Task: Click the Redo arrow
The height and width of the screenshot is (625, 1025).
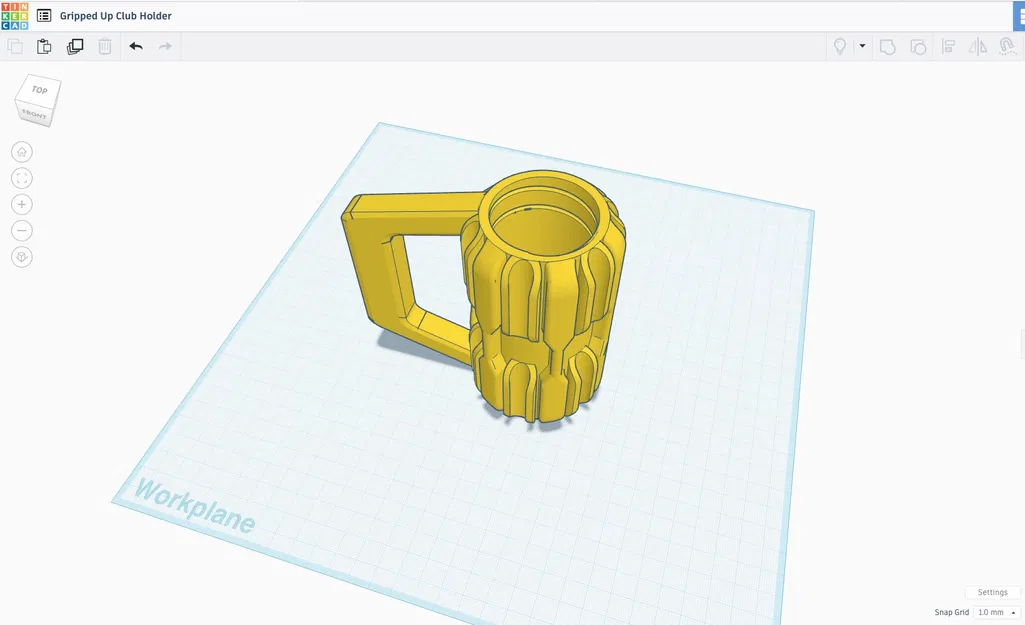Action: (x=165, y=46)
